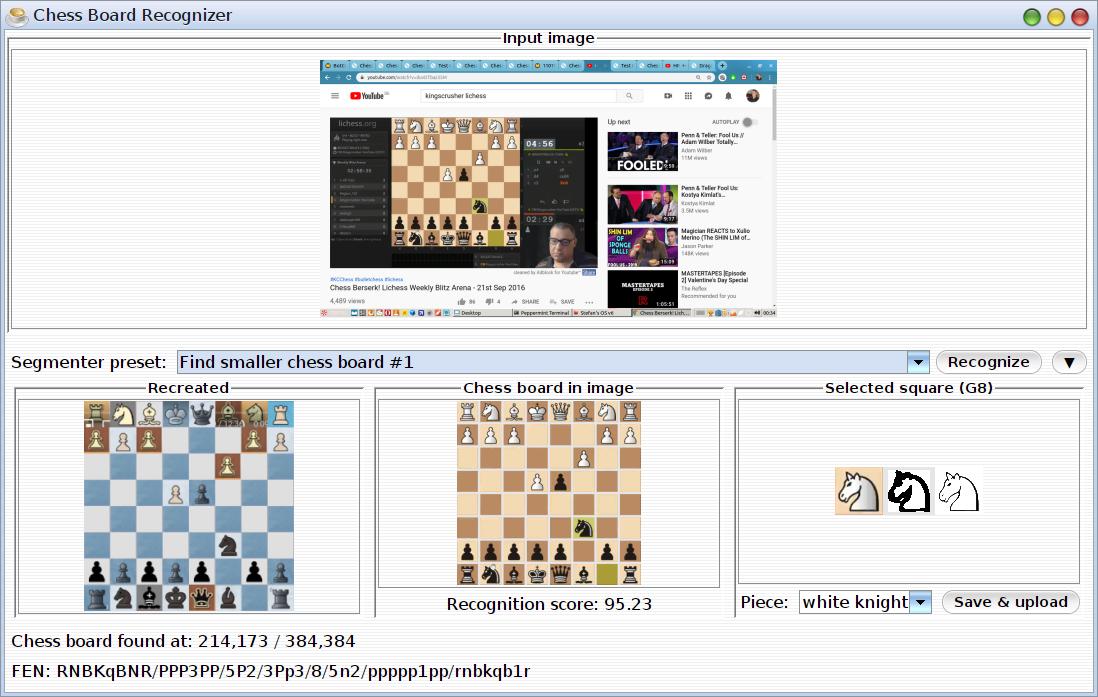Click the Segmenter preset text field

click(x=540, y=362)
